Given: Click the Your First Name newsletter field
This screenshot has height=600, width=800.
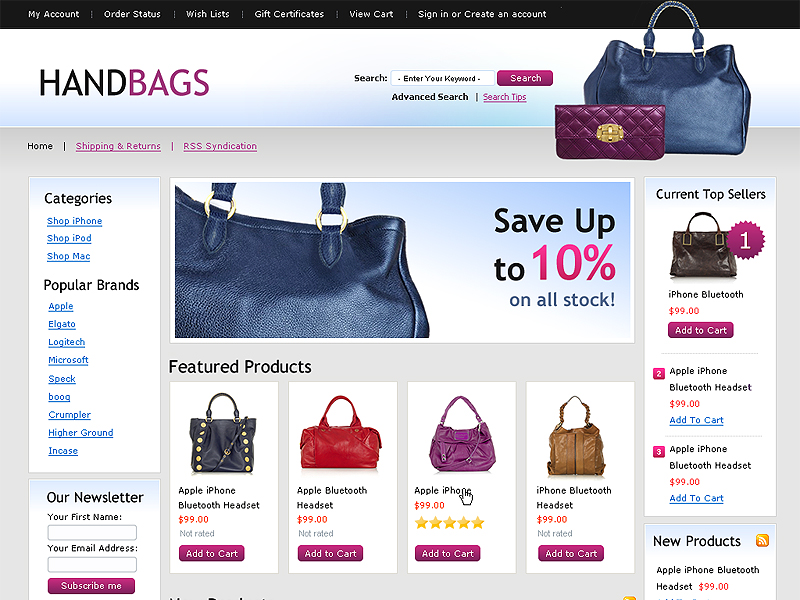Looking at the screenshot, I should (x=92, y=532).
